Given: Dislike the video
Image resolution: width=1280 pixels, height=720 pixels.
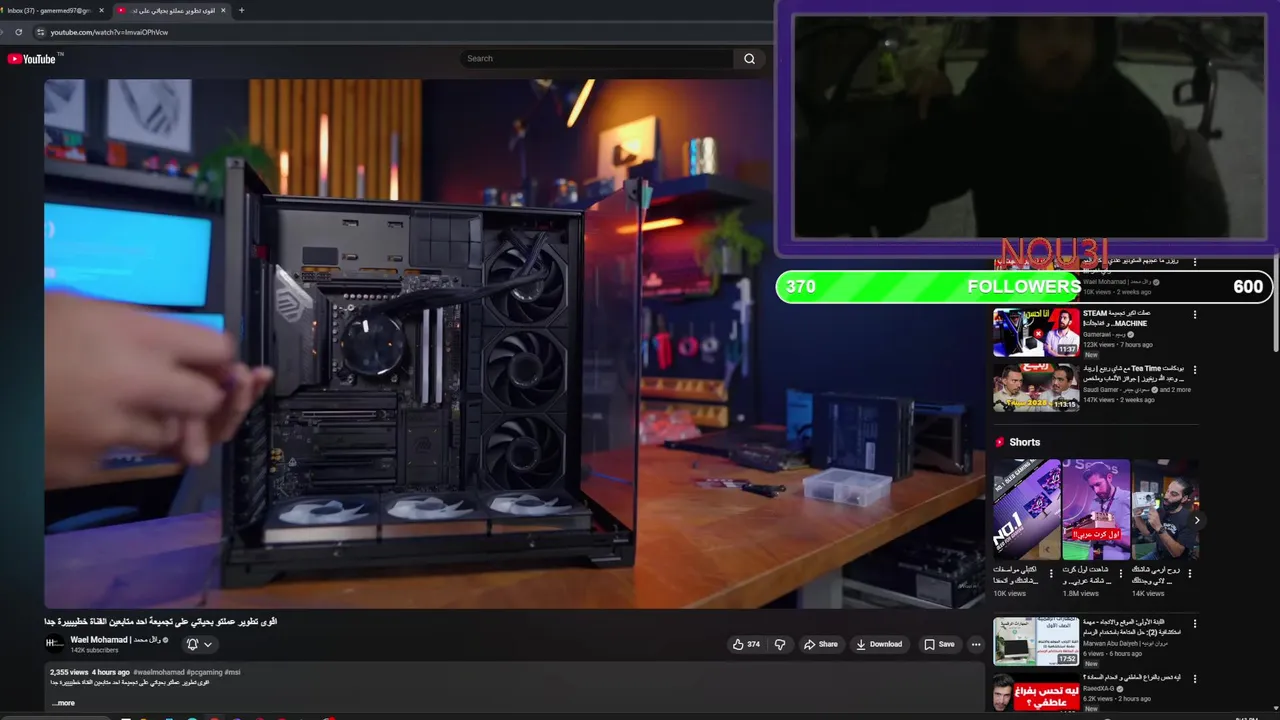Looking at the screenshot, I should coord(780,644).
